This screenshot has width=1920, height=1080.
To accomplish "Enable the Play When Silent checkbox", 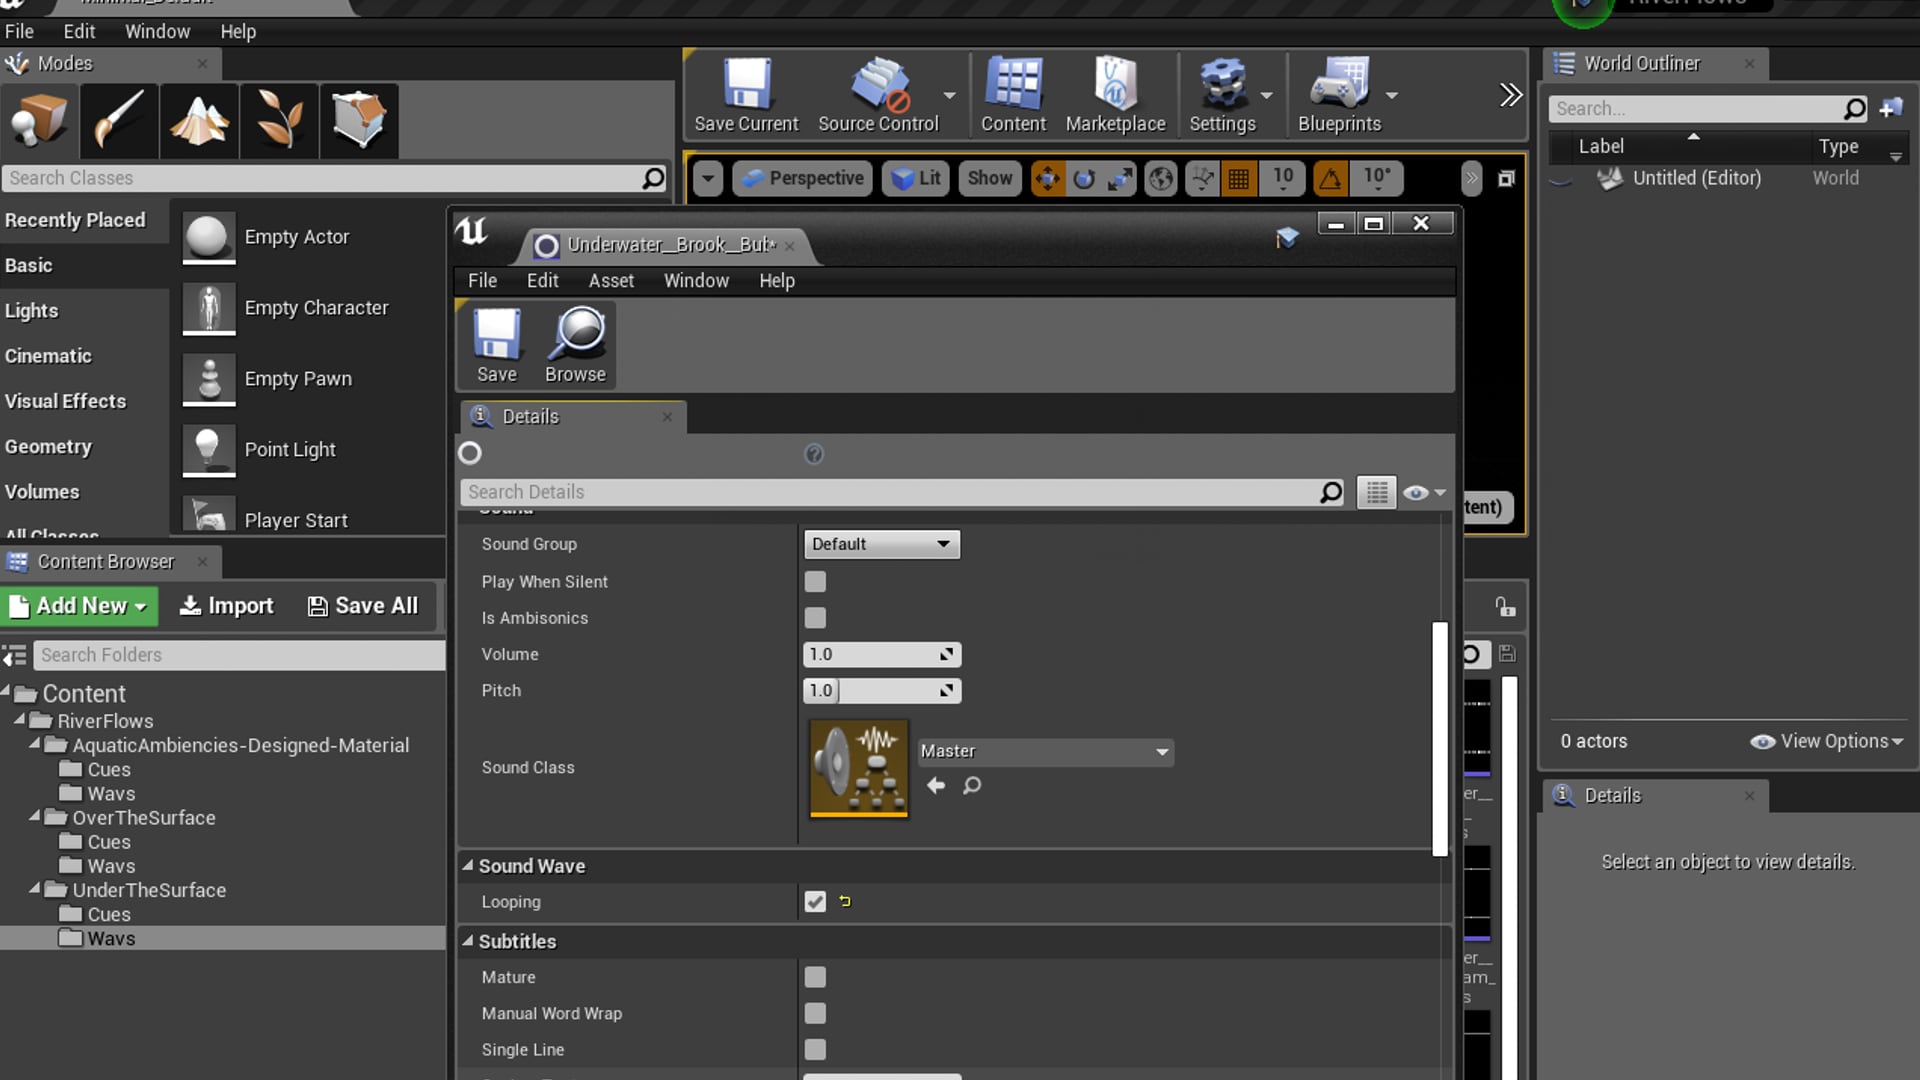I will pyautogui.click(x=815, y=582).
